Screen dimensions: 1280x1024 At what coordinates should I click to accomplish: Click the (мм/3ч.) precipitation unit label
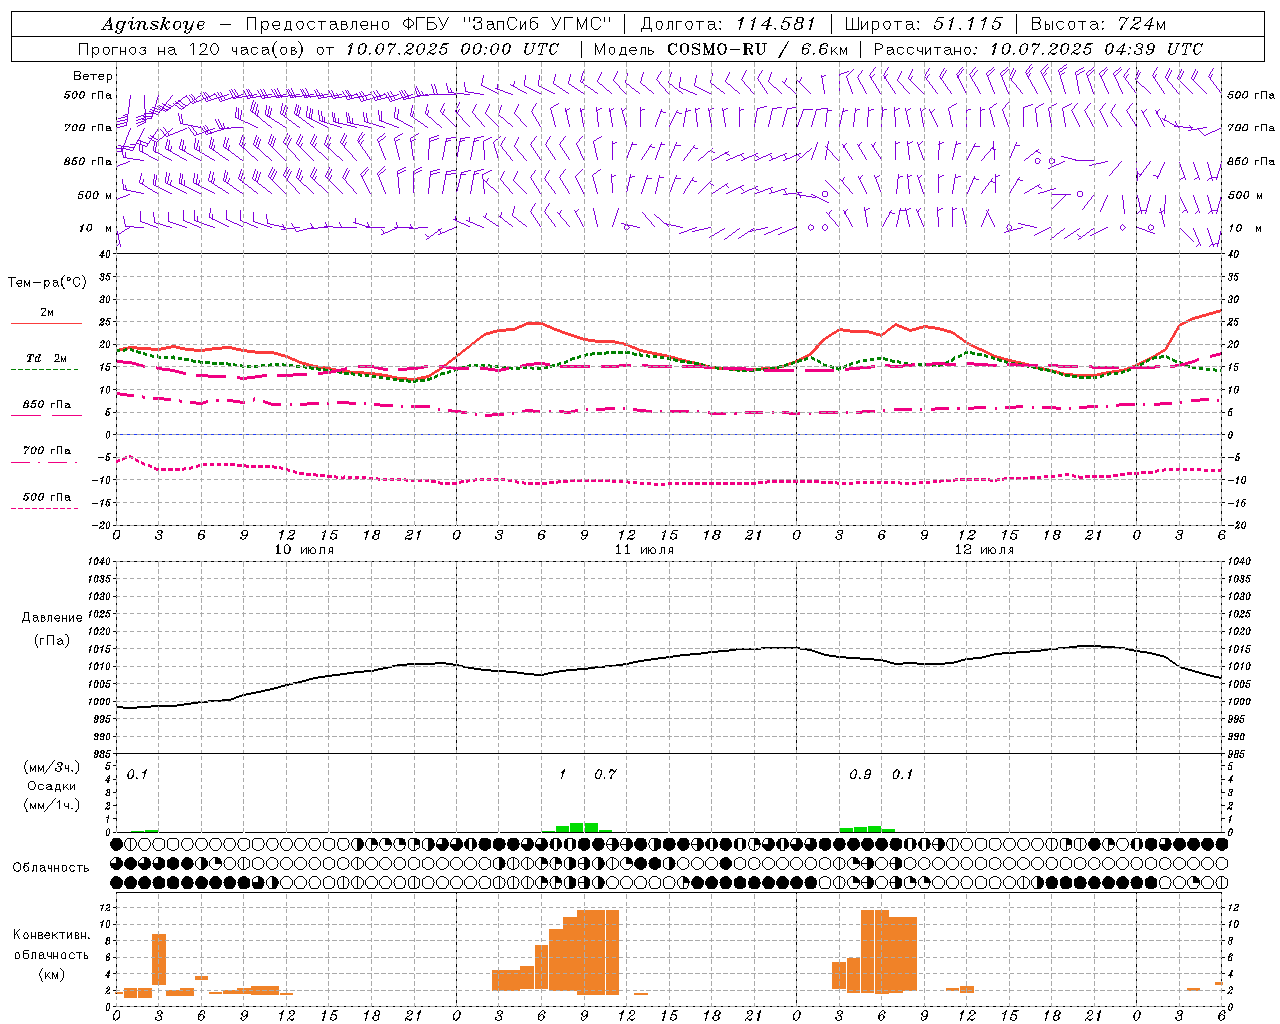point(51,767)
